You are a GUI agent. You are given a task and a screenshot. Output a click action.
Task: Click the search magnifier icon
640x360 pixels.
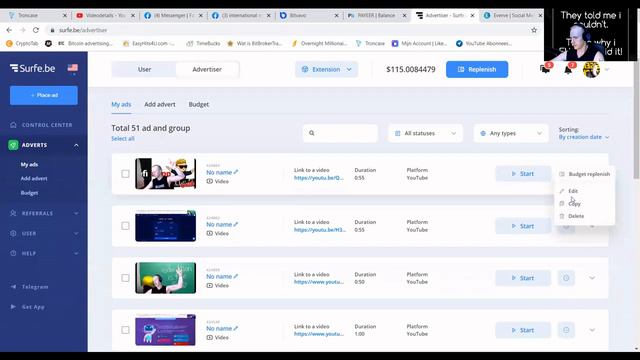[x=311, y=133]
